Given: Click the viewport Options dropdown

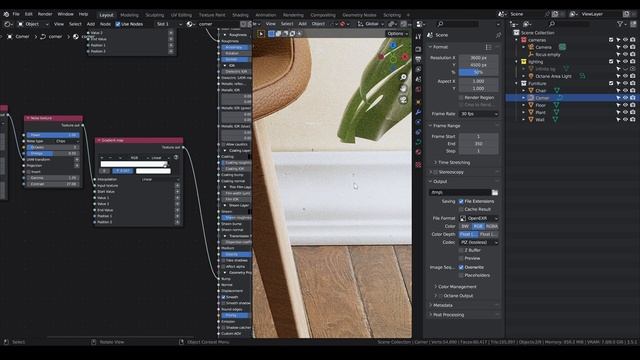Looking at the screenshot, I should (398, 33).
